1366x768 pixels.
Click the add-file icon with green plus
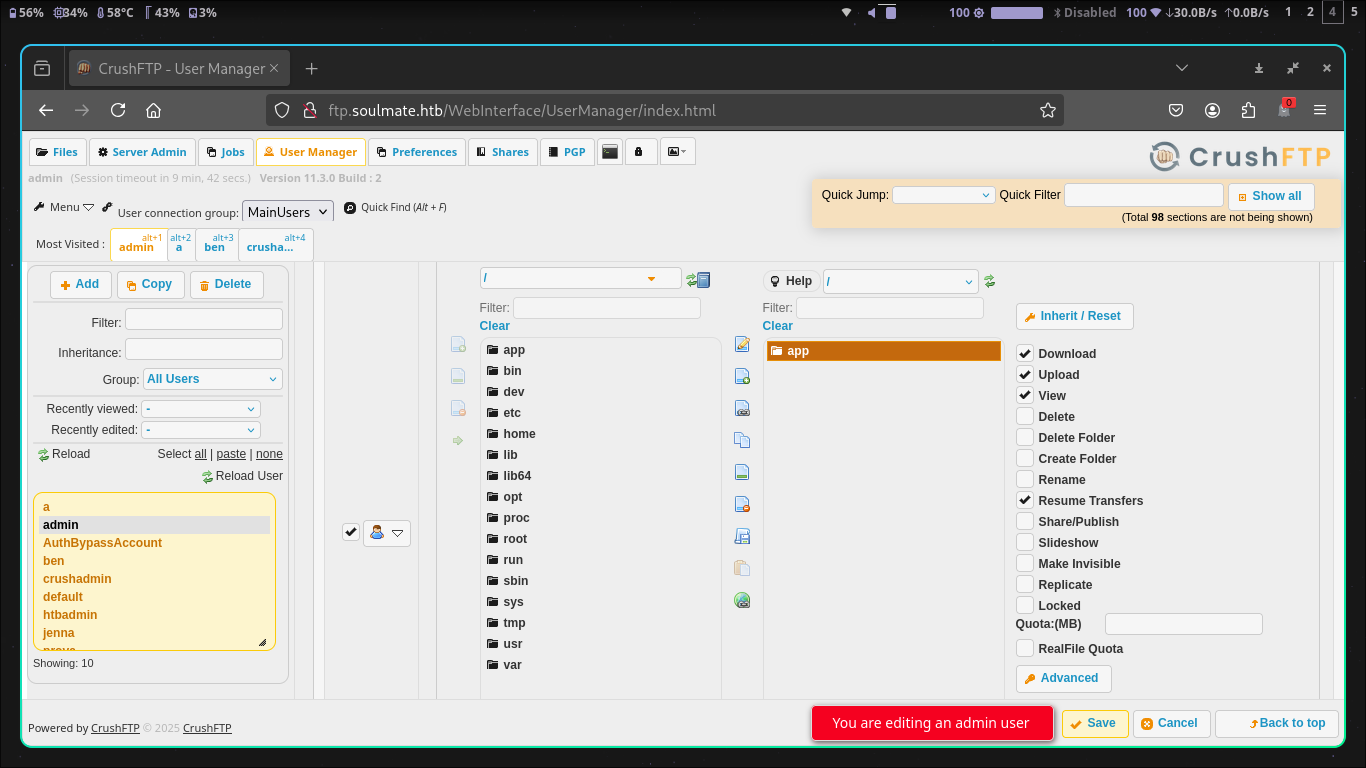(x=742, y=376)
